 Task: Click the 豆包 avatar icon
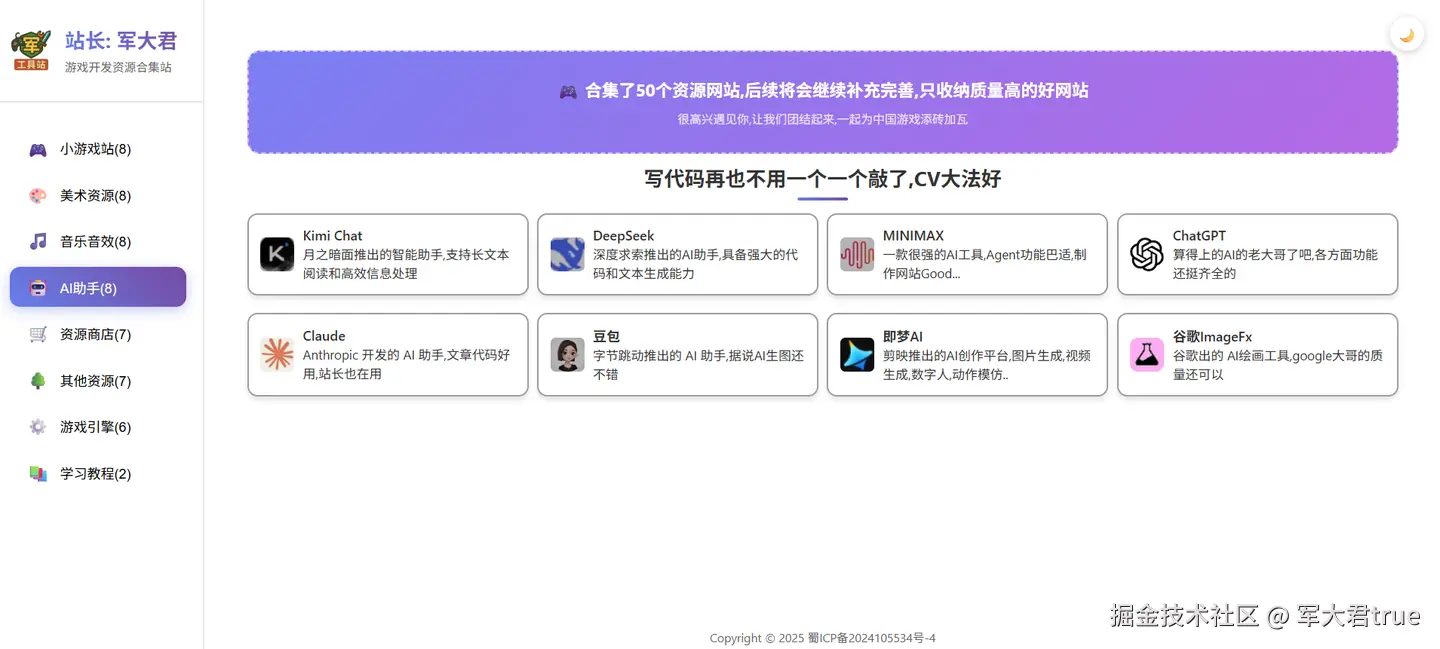(567, 354)
